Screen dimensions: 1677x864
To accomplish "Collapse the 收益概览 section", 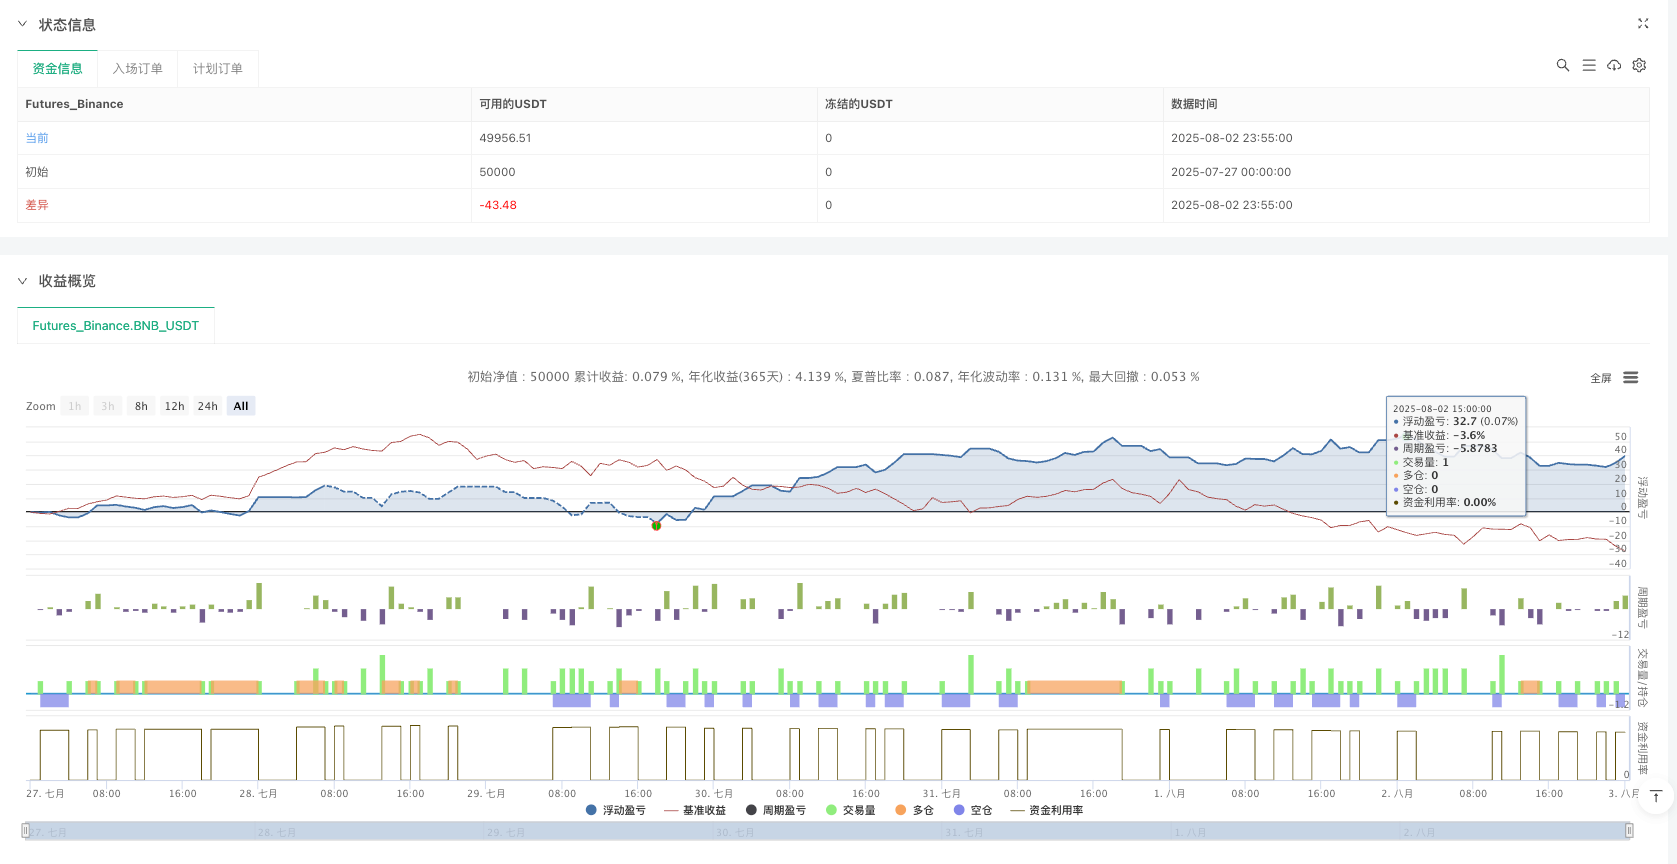I will [x=23, y=281].
